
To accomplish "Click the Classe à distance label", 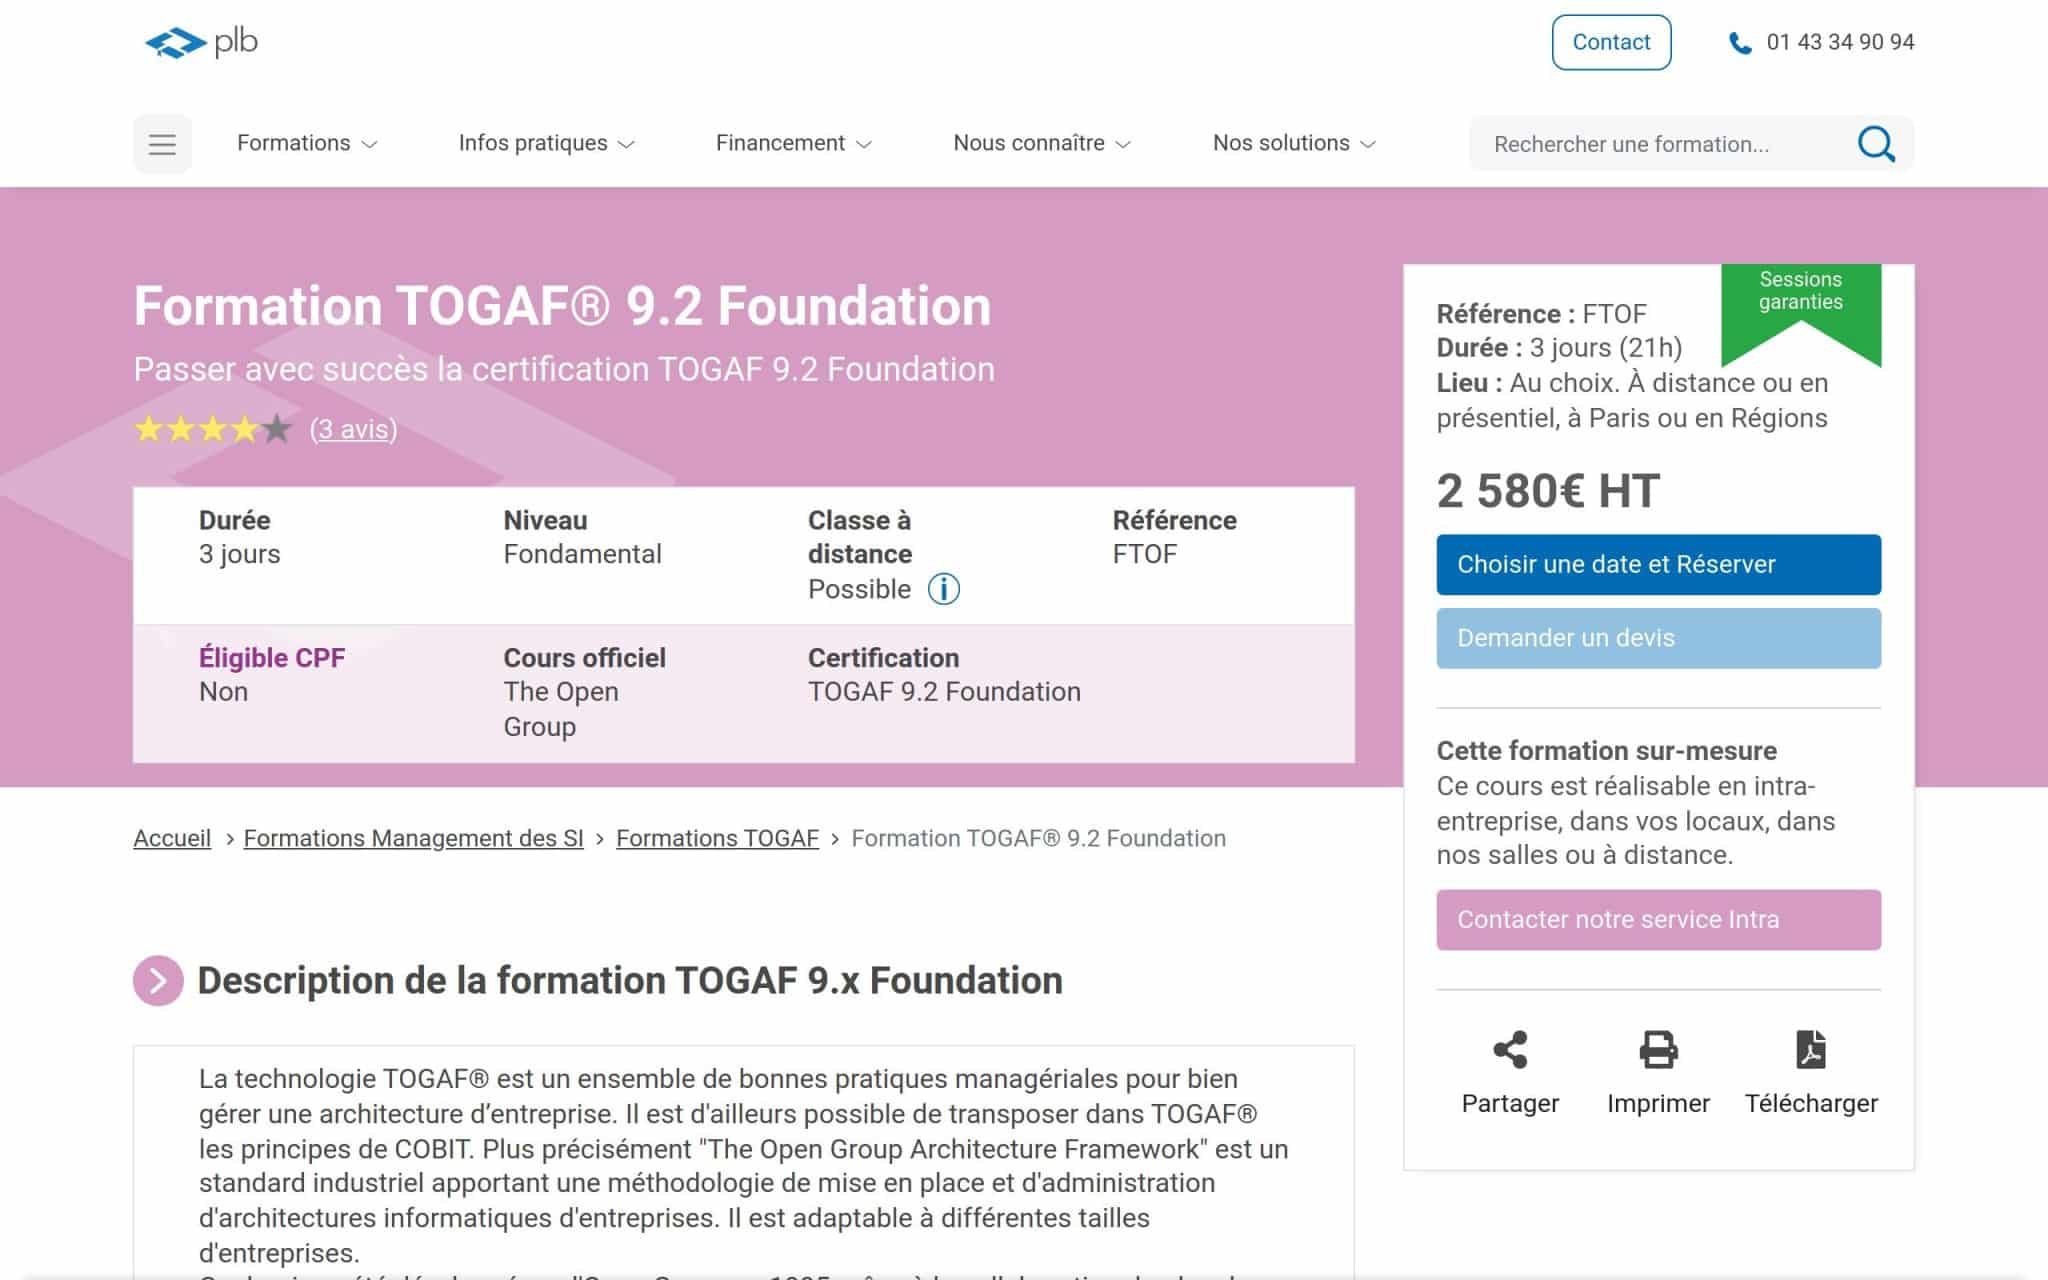I will click(x=860, y=537).
